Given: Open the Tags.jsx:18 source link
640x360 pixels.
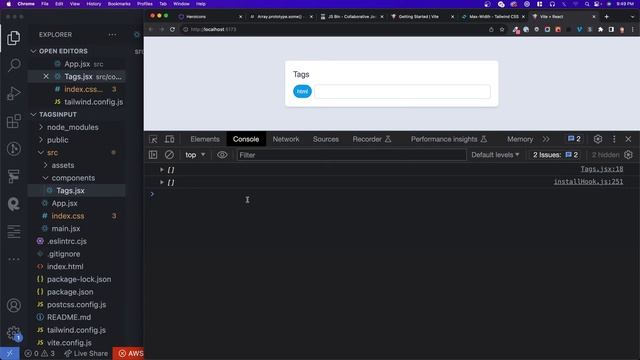Looking at the screenshot, I should [602, 169].
